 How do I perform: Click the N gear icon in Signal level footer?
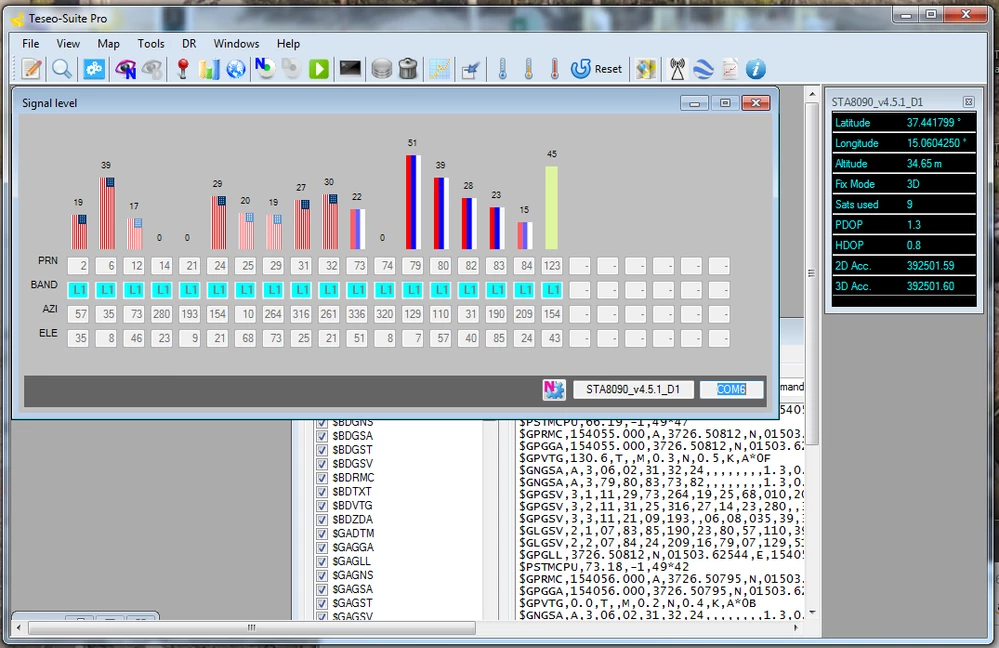point(554,389)
